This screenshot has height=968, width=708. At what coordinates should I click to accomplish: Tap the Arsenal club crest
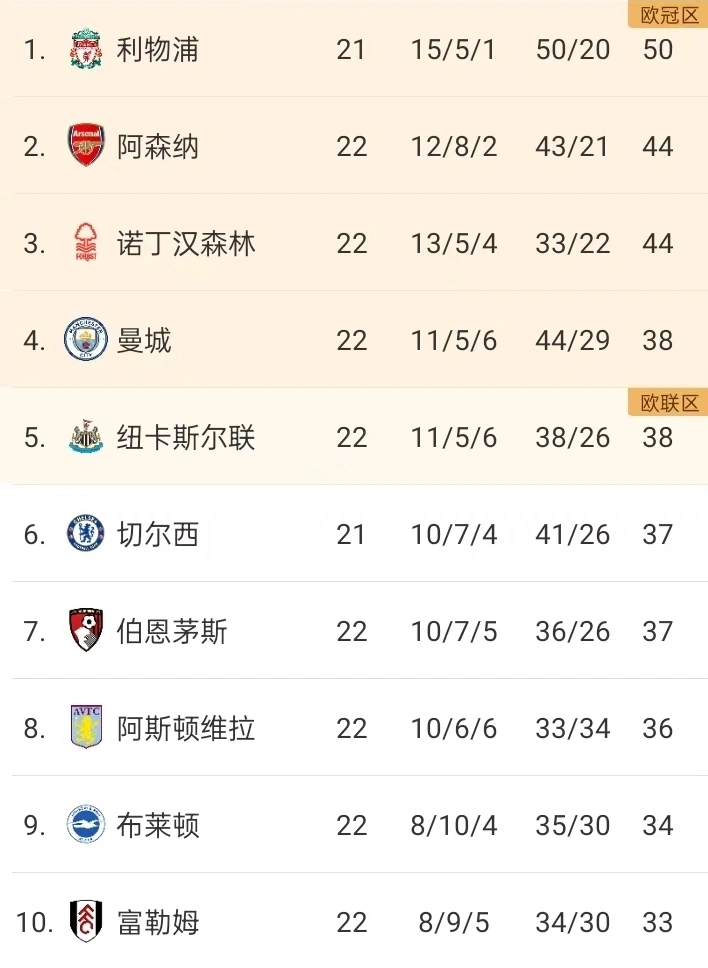pyautogui.click(x=86, y=145)
